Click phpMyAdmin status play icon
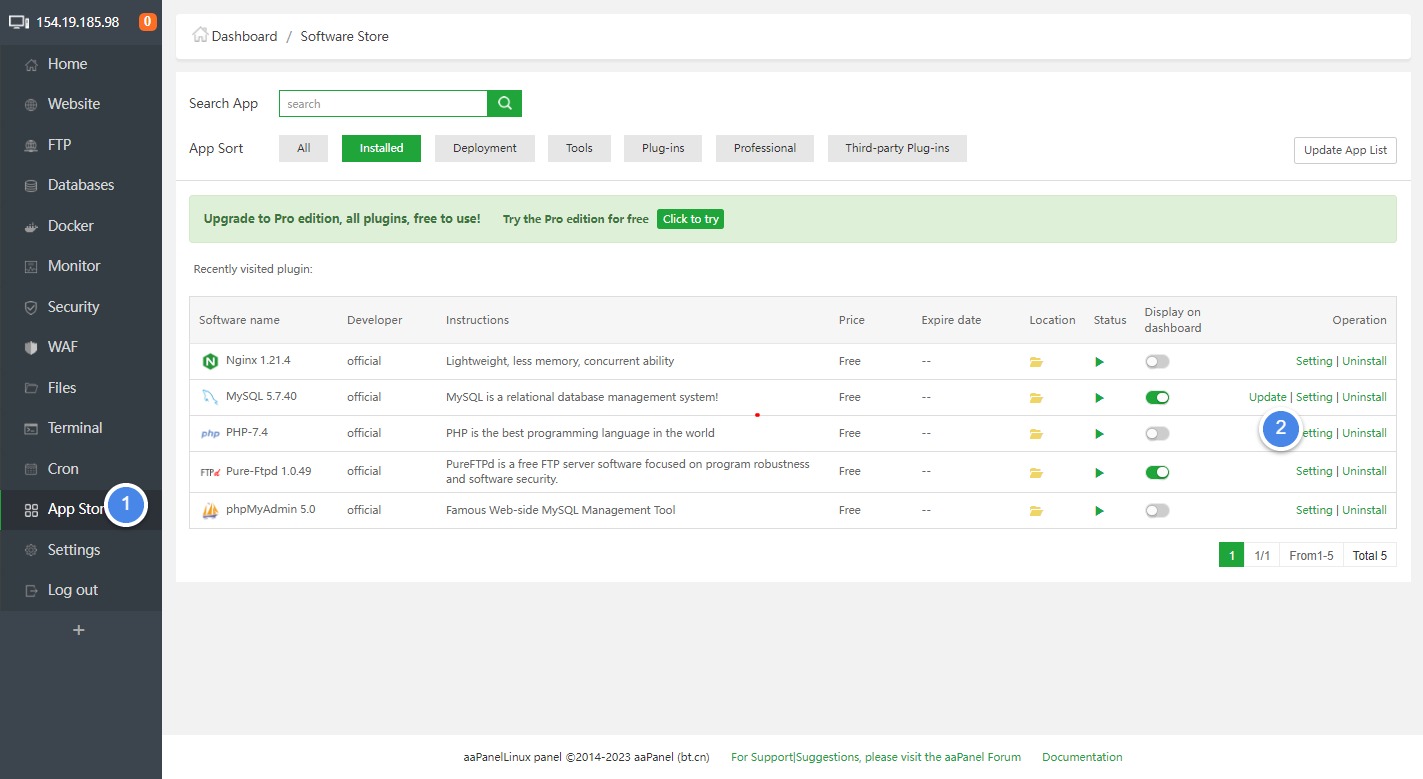This screenshot has height=779, width=1423. (x=1099, y=511)
